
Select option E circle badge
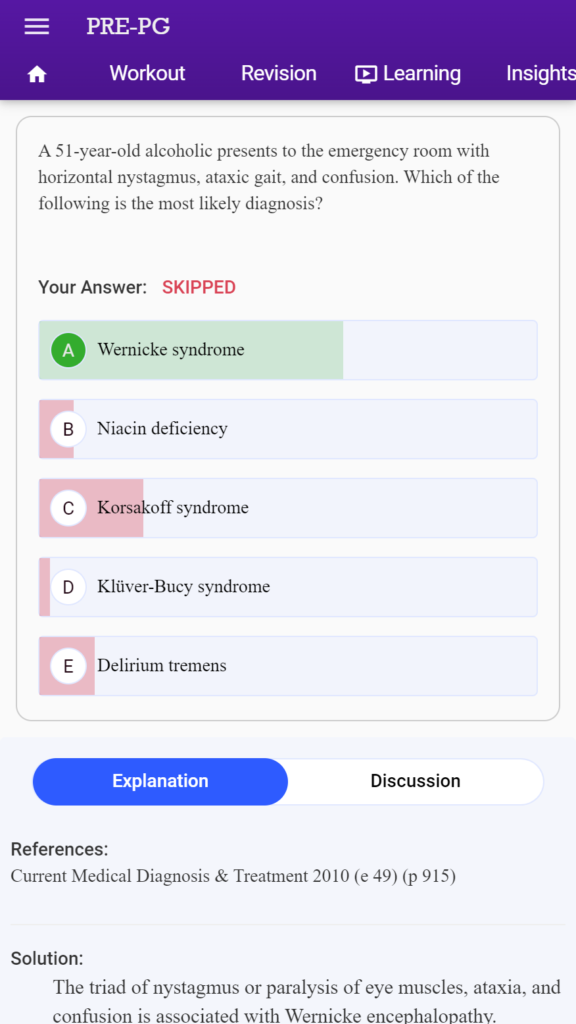(69, 666)
